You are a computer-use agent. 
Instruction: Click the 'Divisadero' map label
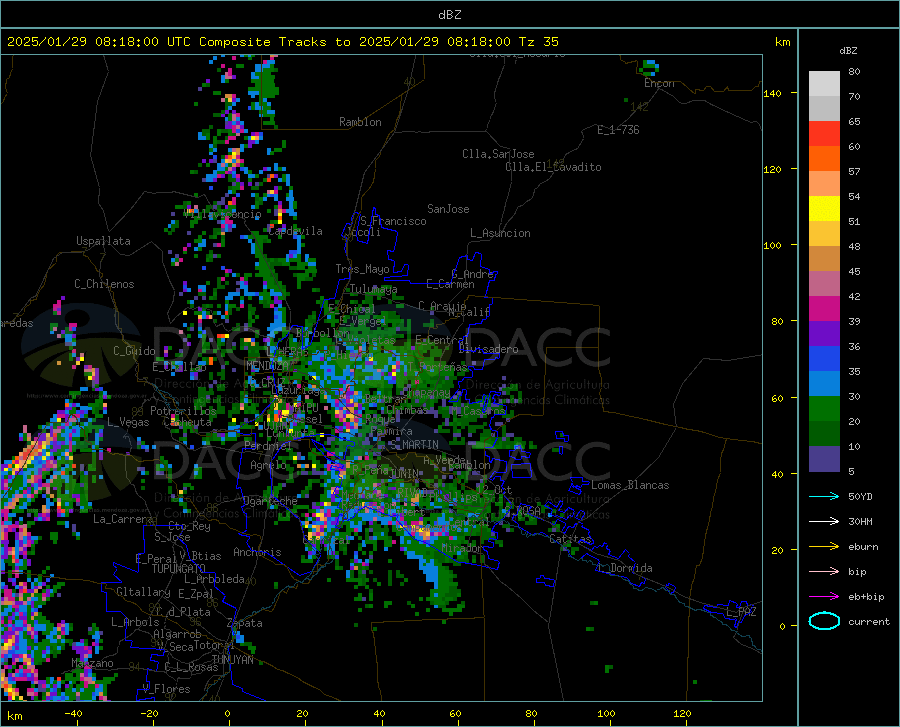coord(488,349)
